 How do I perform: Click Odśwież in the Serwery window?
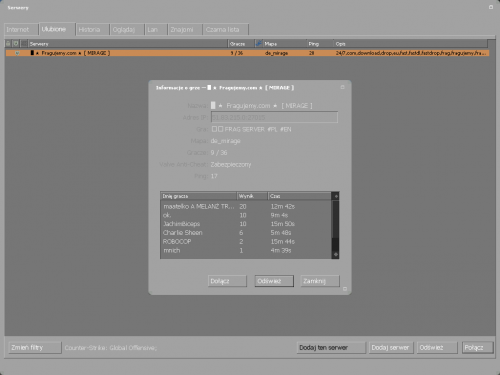[x=437, y=348]
